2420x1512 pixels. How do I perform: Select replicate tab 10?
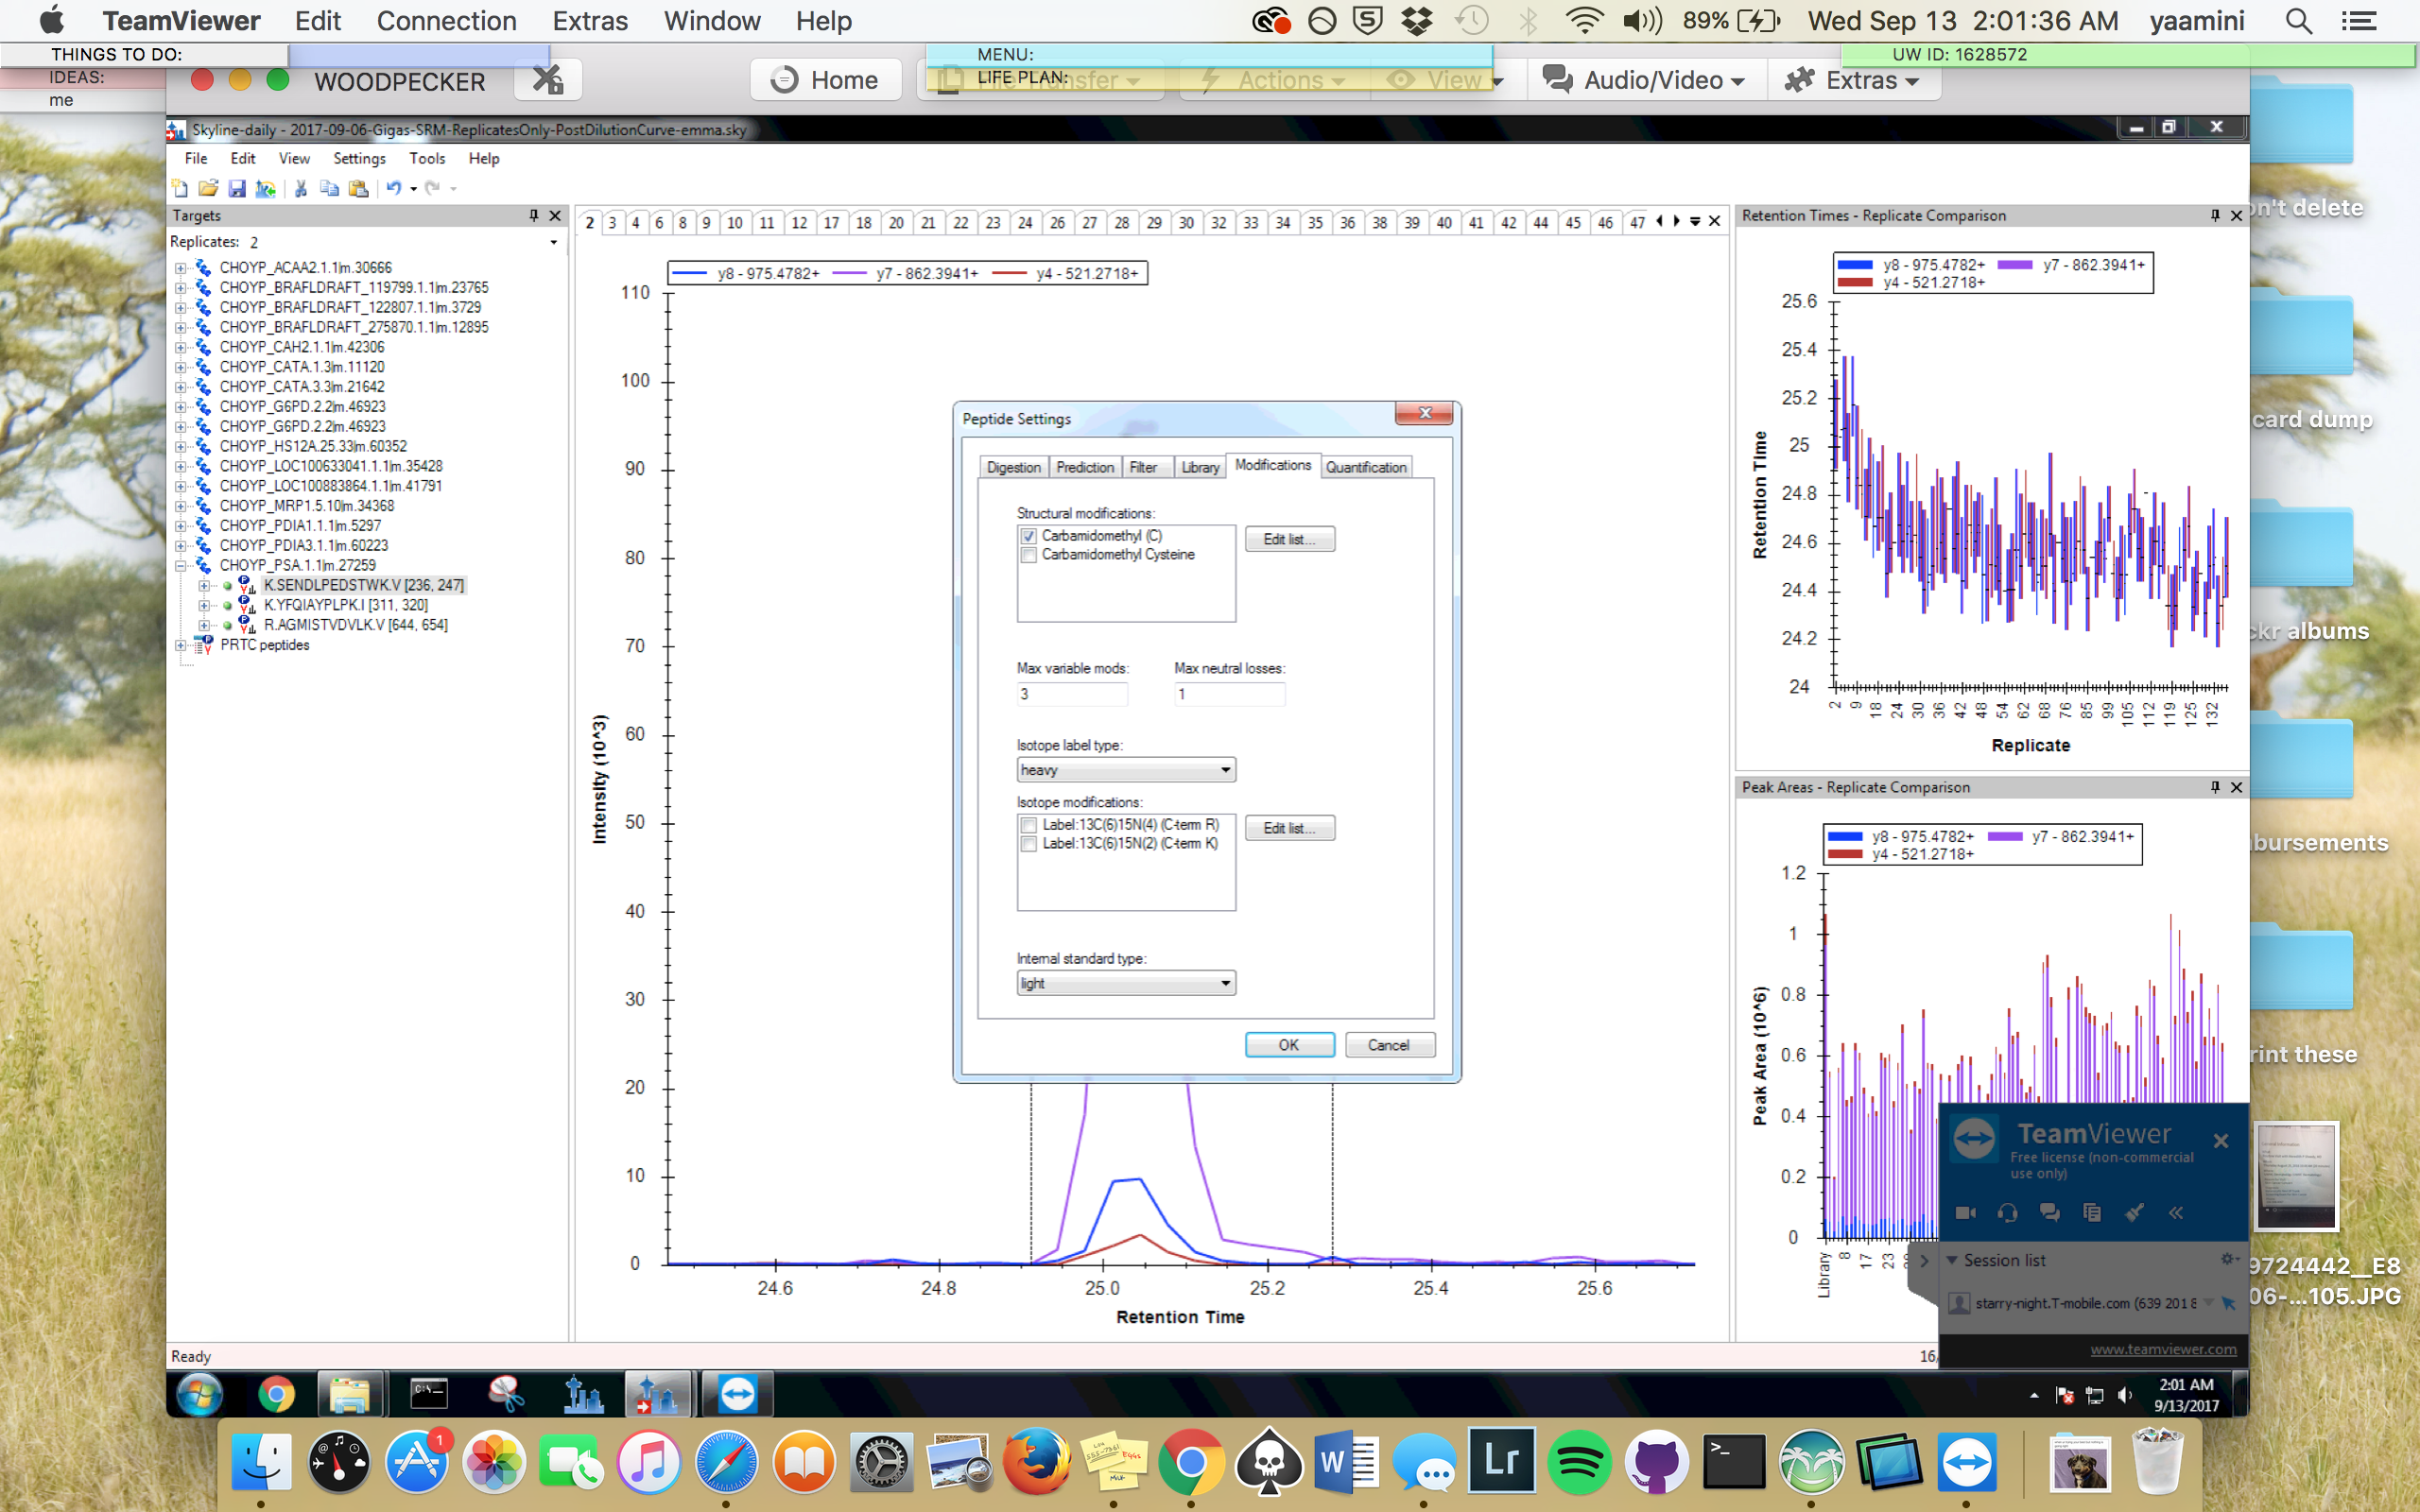click(x=734, y=222)
